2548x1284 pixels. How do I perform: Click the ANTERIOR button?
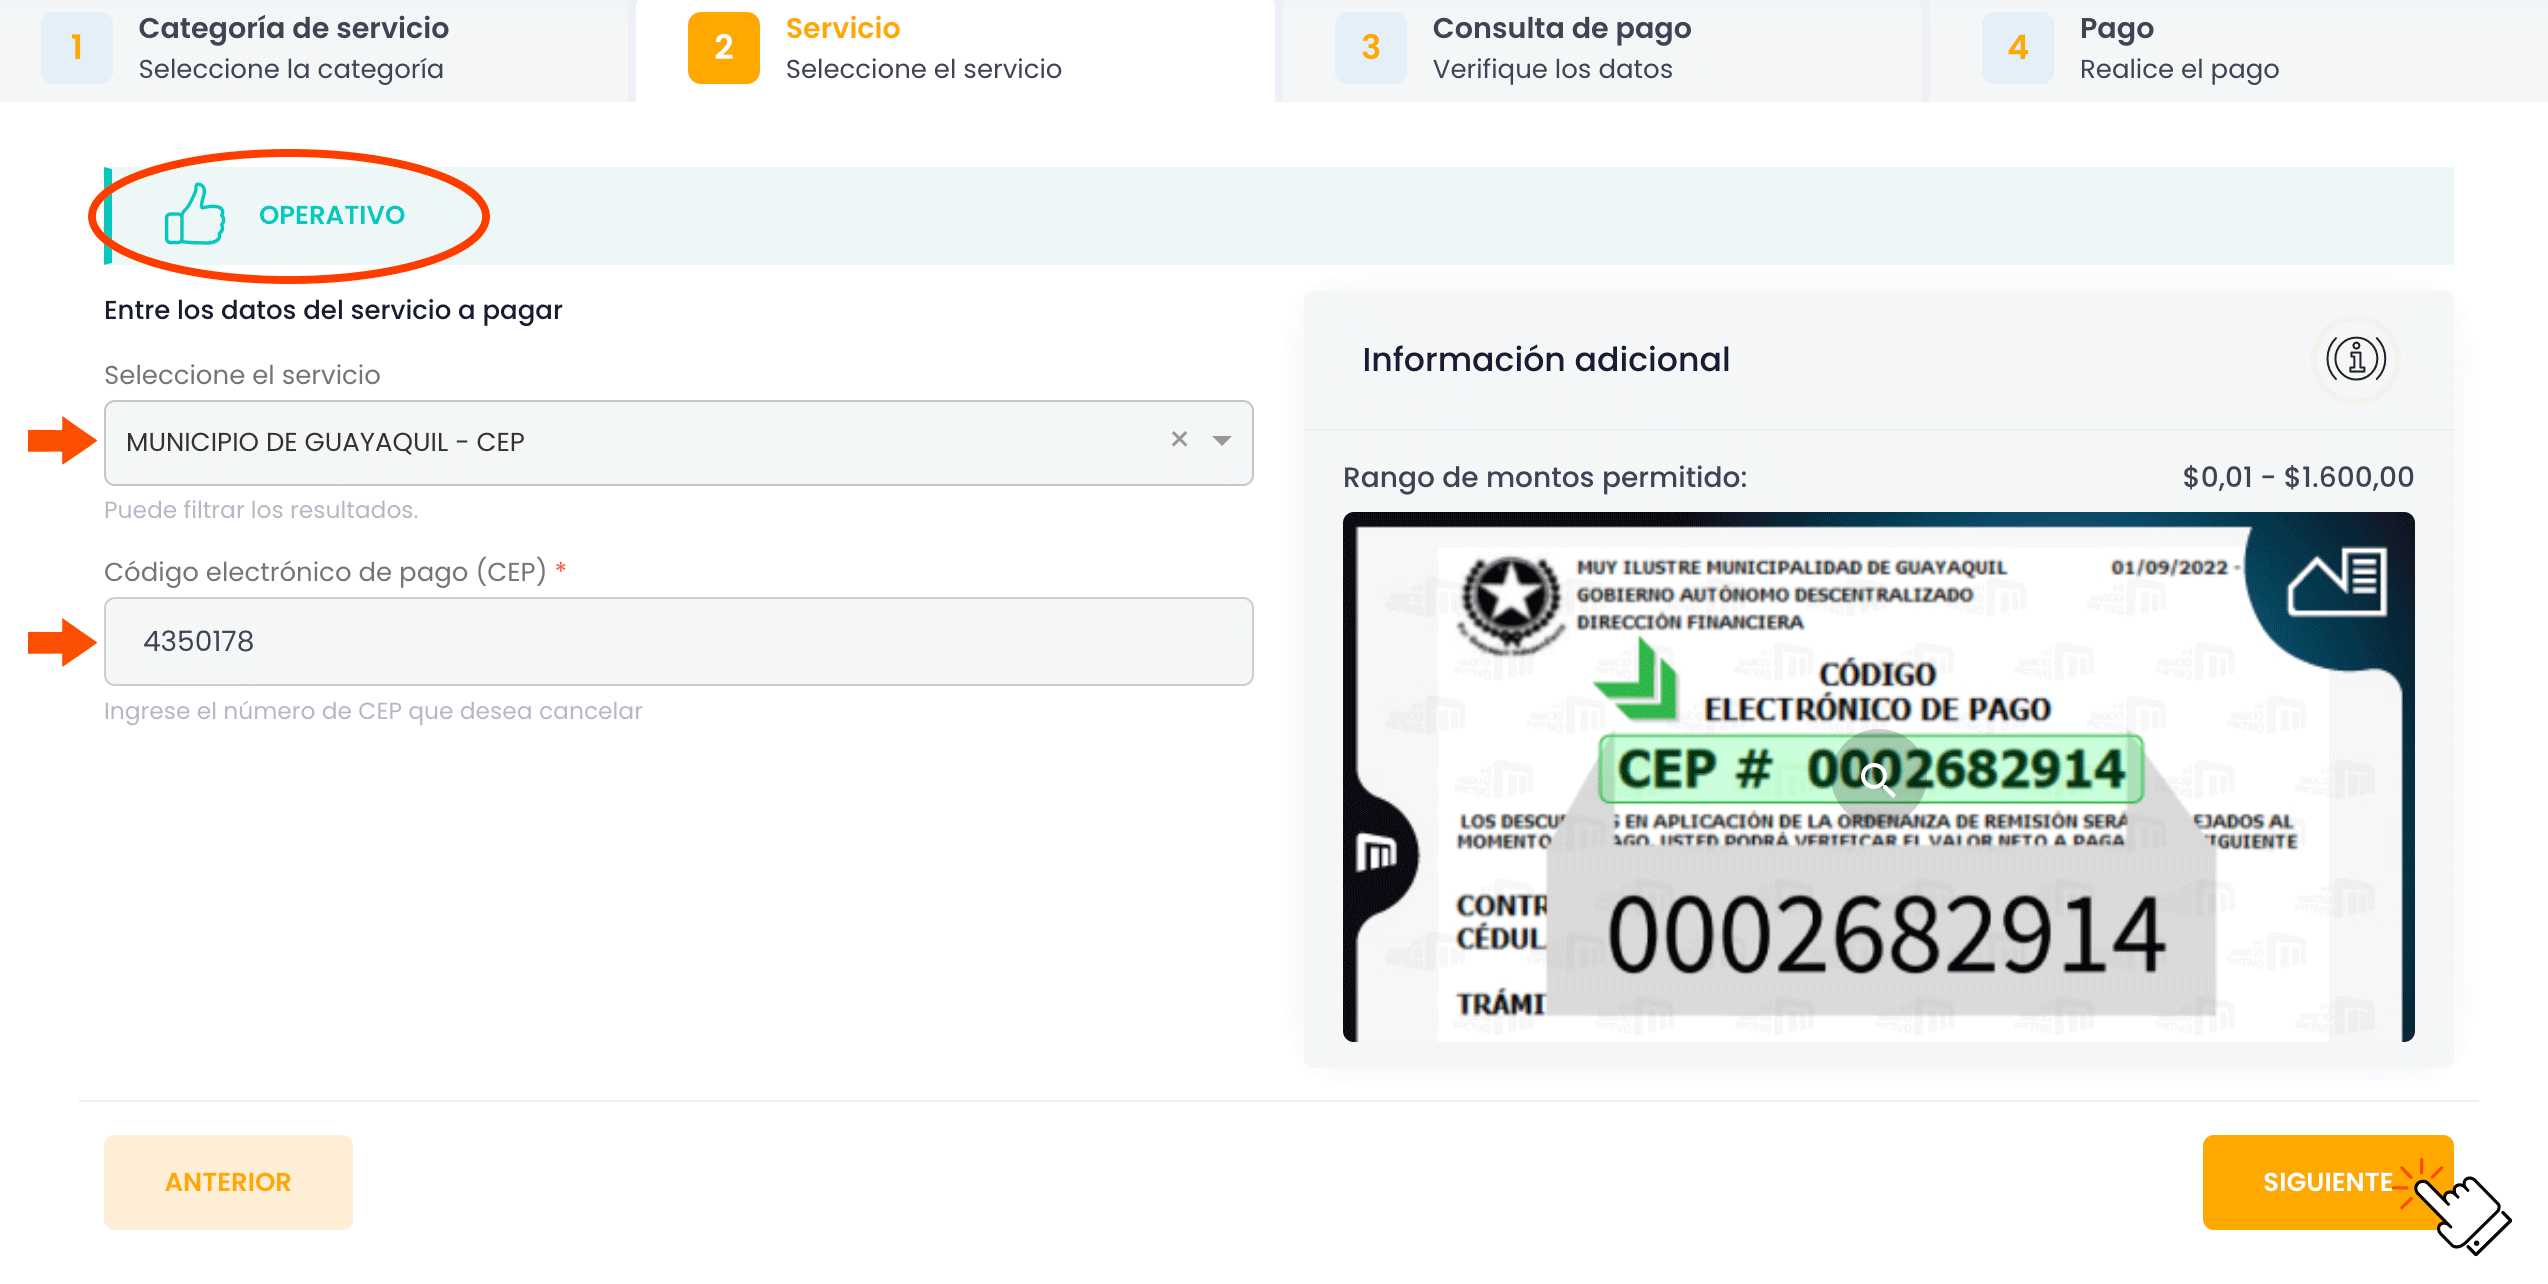(228, 1182)
